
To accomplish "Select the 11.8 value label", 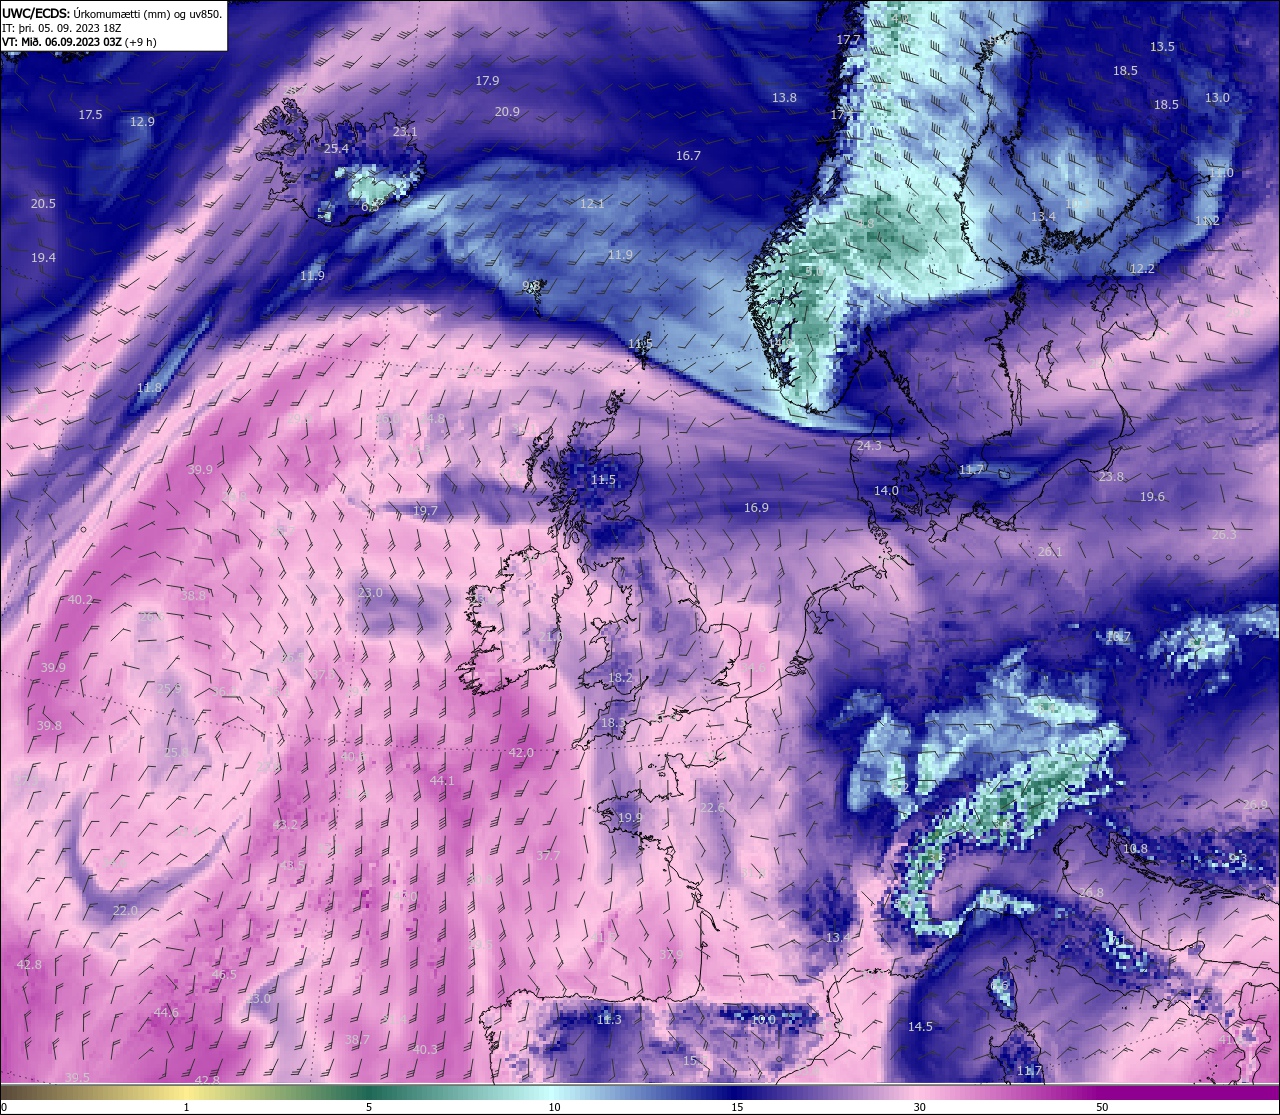I will click(x=149, y=388).
